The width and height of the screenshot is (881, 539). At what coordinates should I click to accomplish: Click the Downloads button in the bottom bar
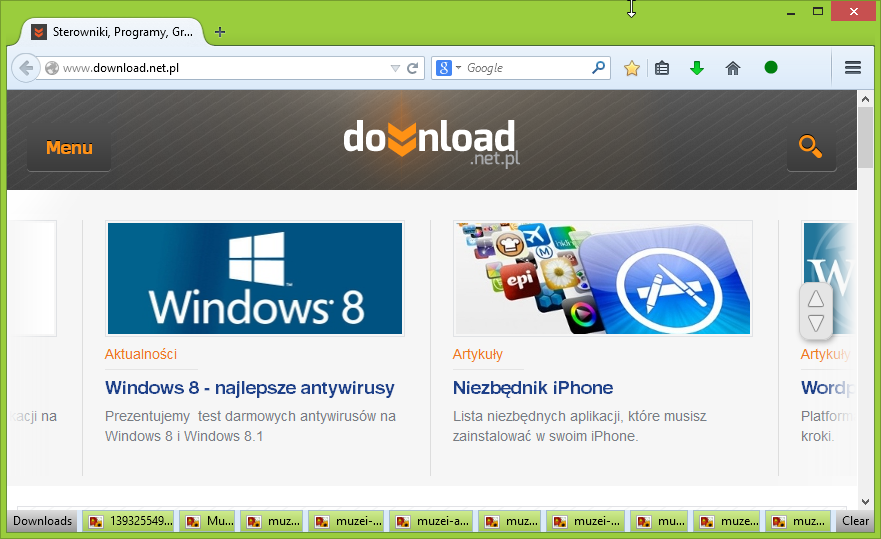pyautogui.click(x=43, y=521)
